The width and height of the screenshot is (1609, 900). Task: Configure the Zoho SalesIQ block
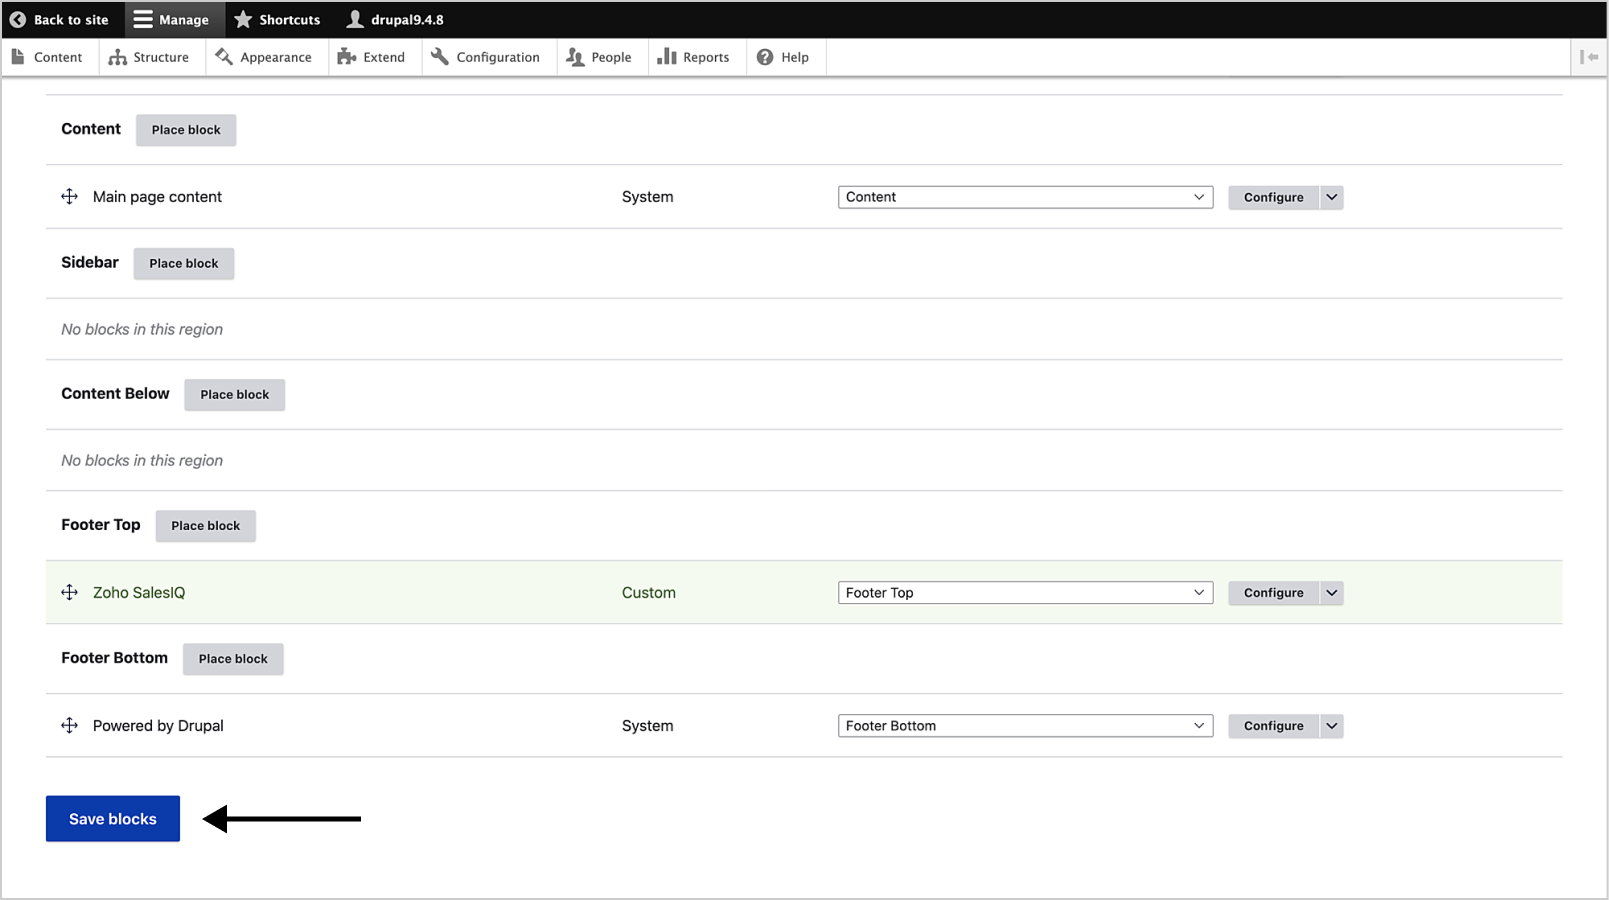1274,593
